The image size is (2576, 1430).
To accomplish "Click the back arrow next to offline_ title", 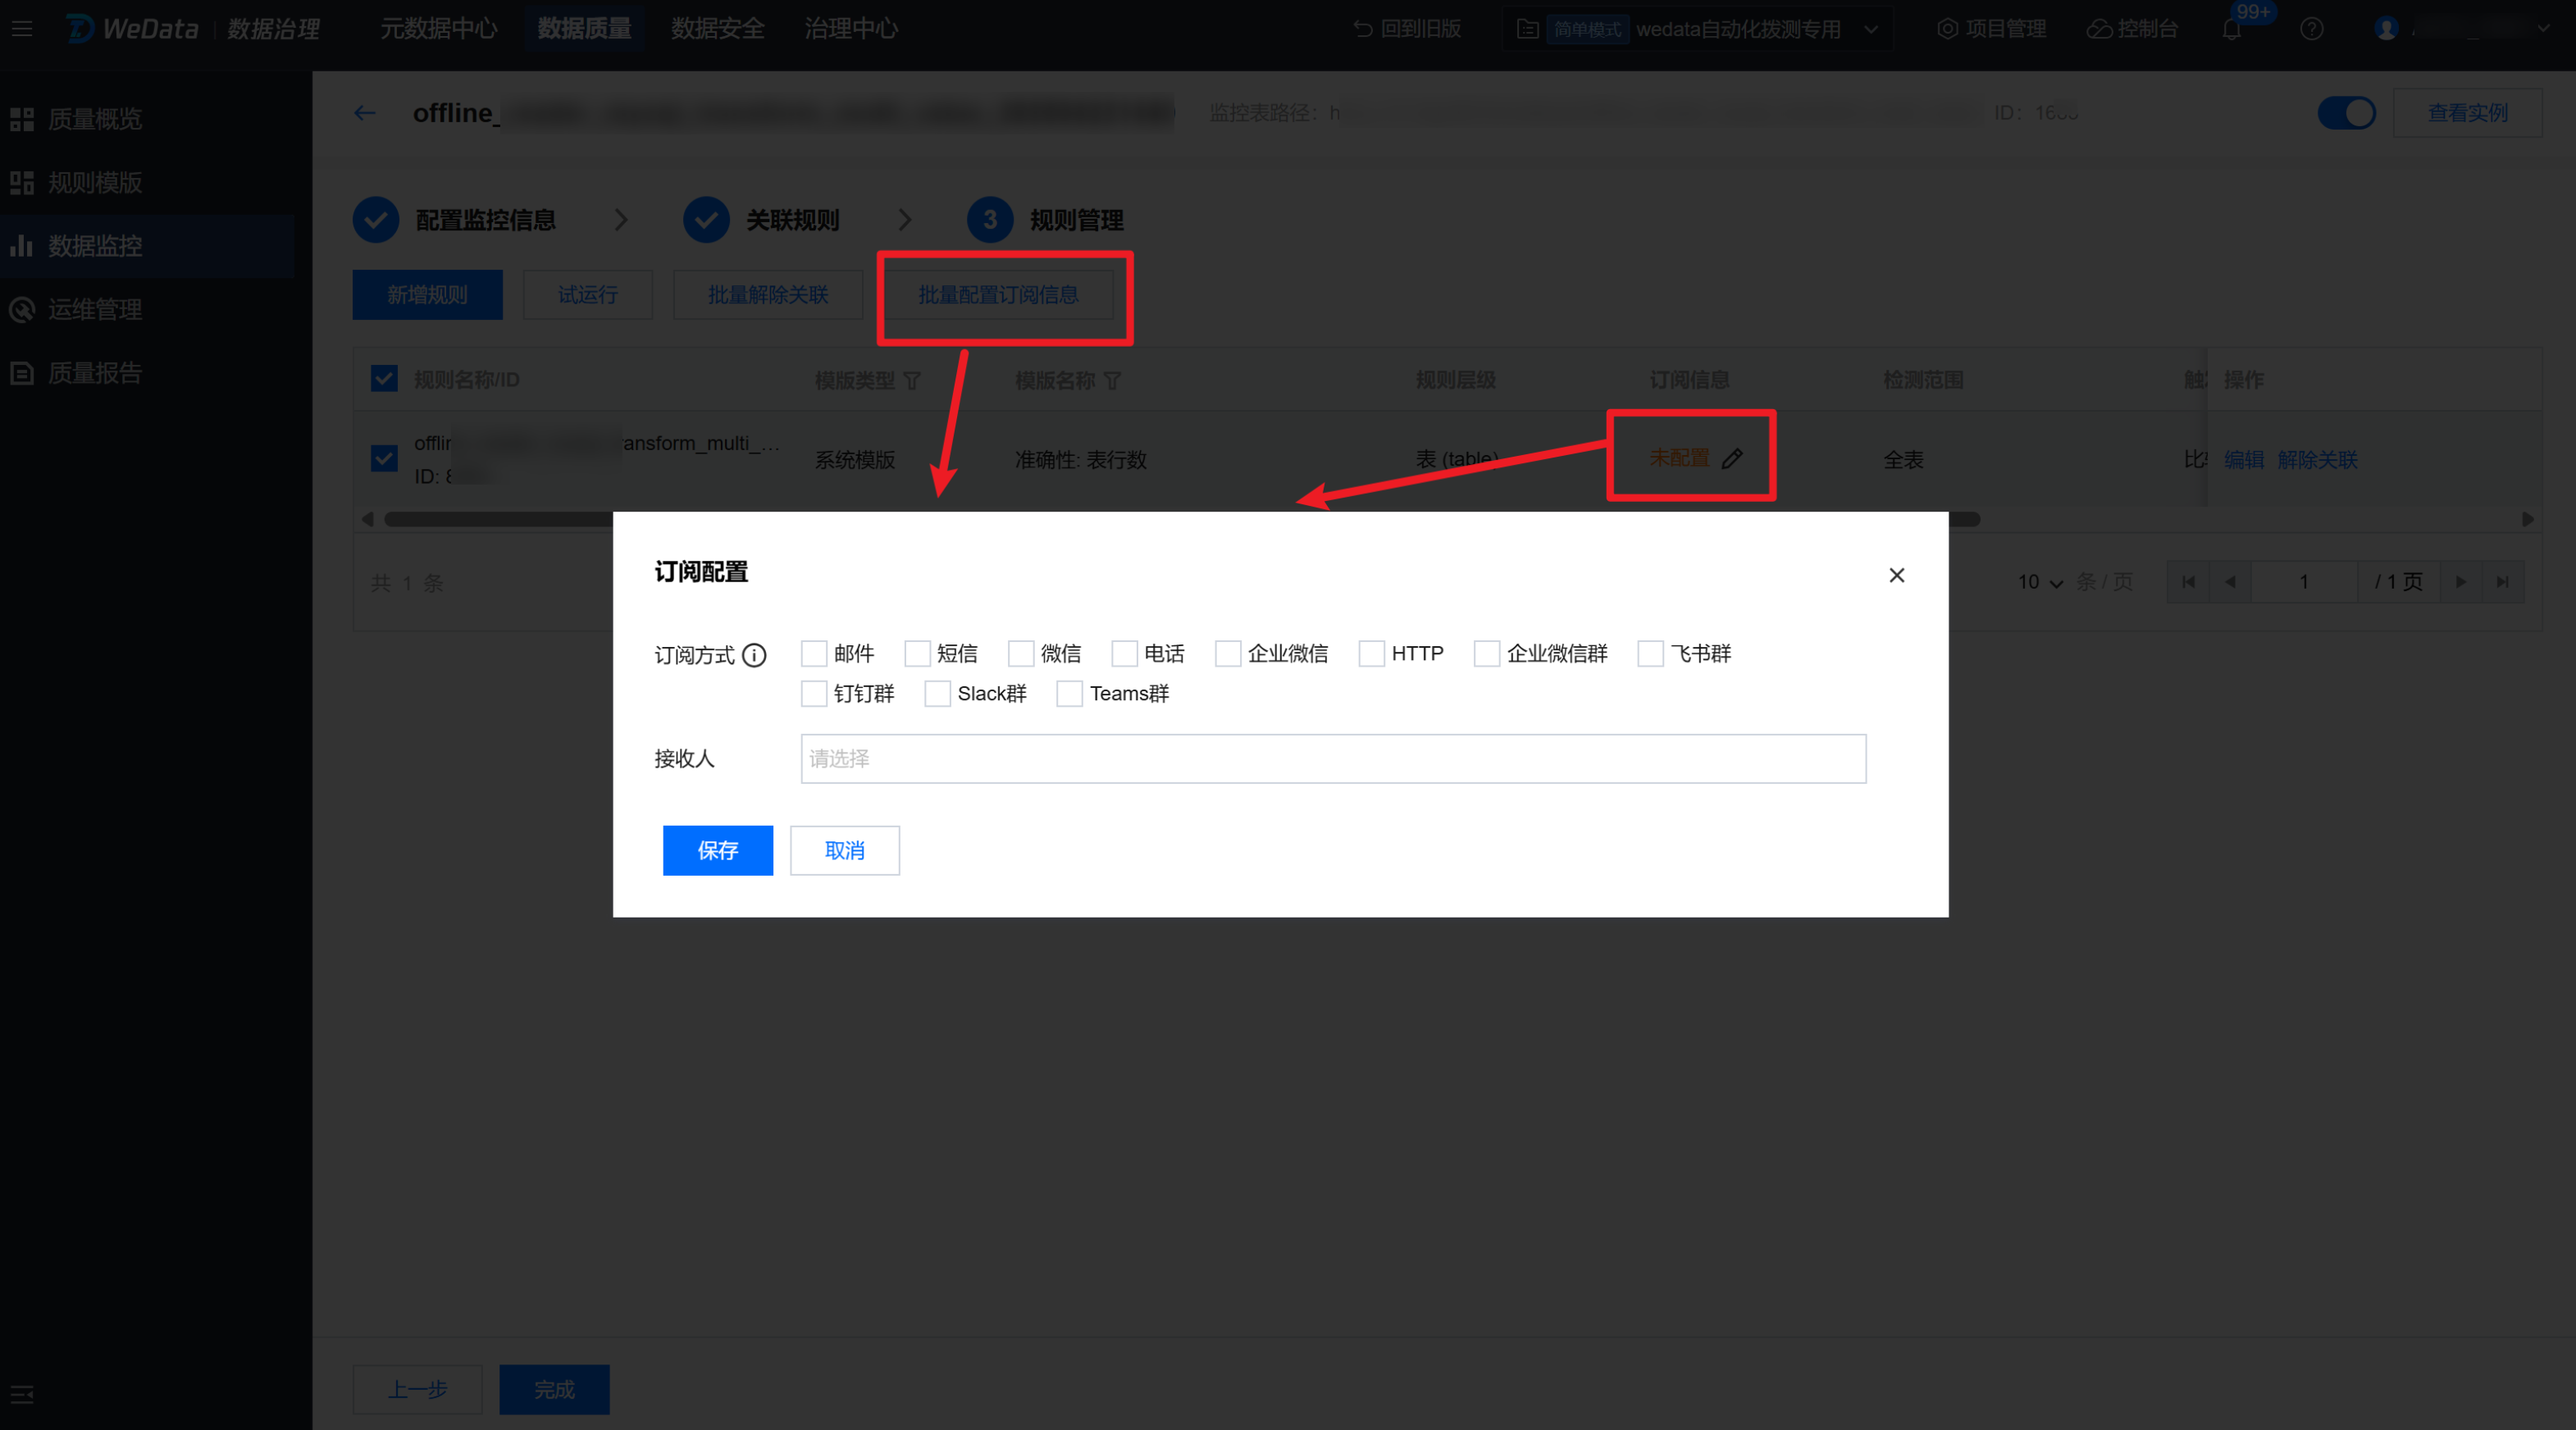I will tap(365, 113).
